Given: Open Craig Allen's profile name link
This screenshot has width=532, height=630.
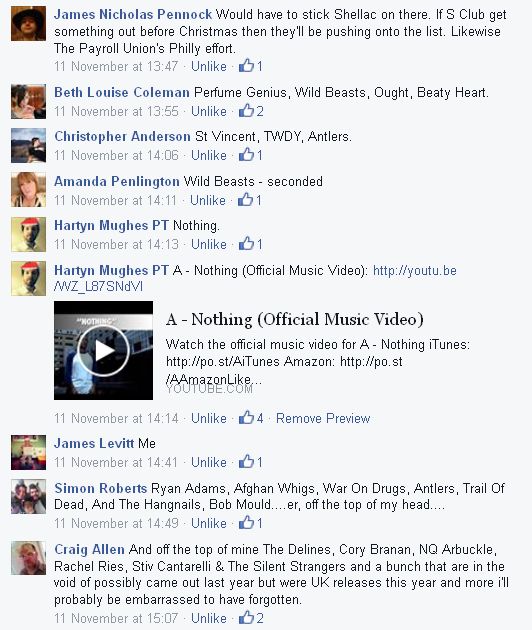Looking at the screenshot, I should click(x=89, y=549).
